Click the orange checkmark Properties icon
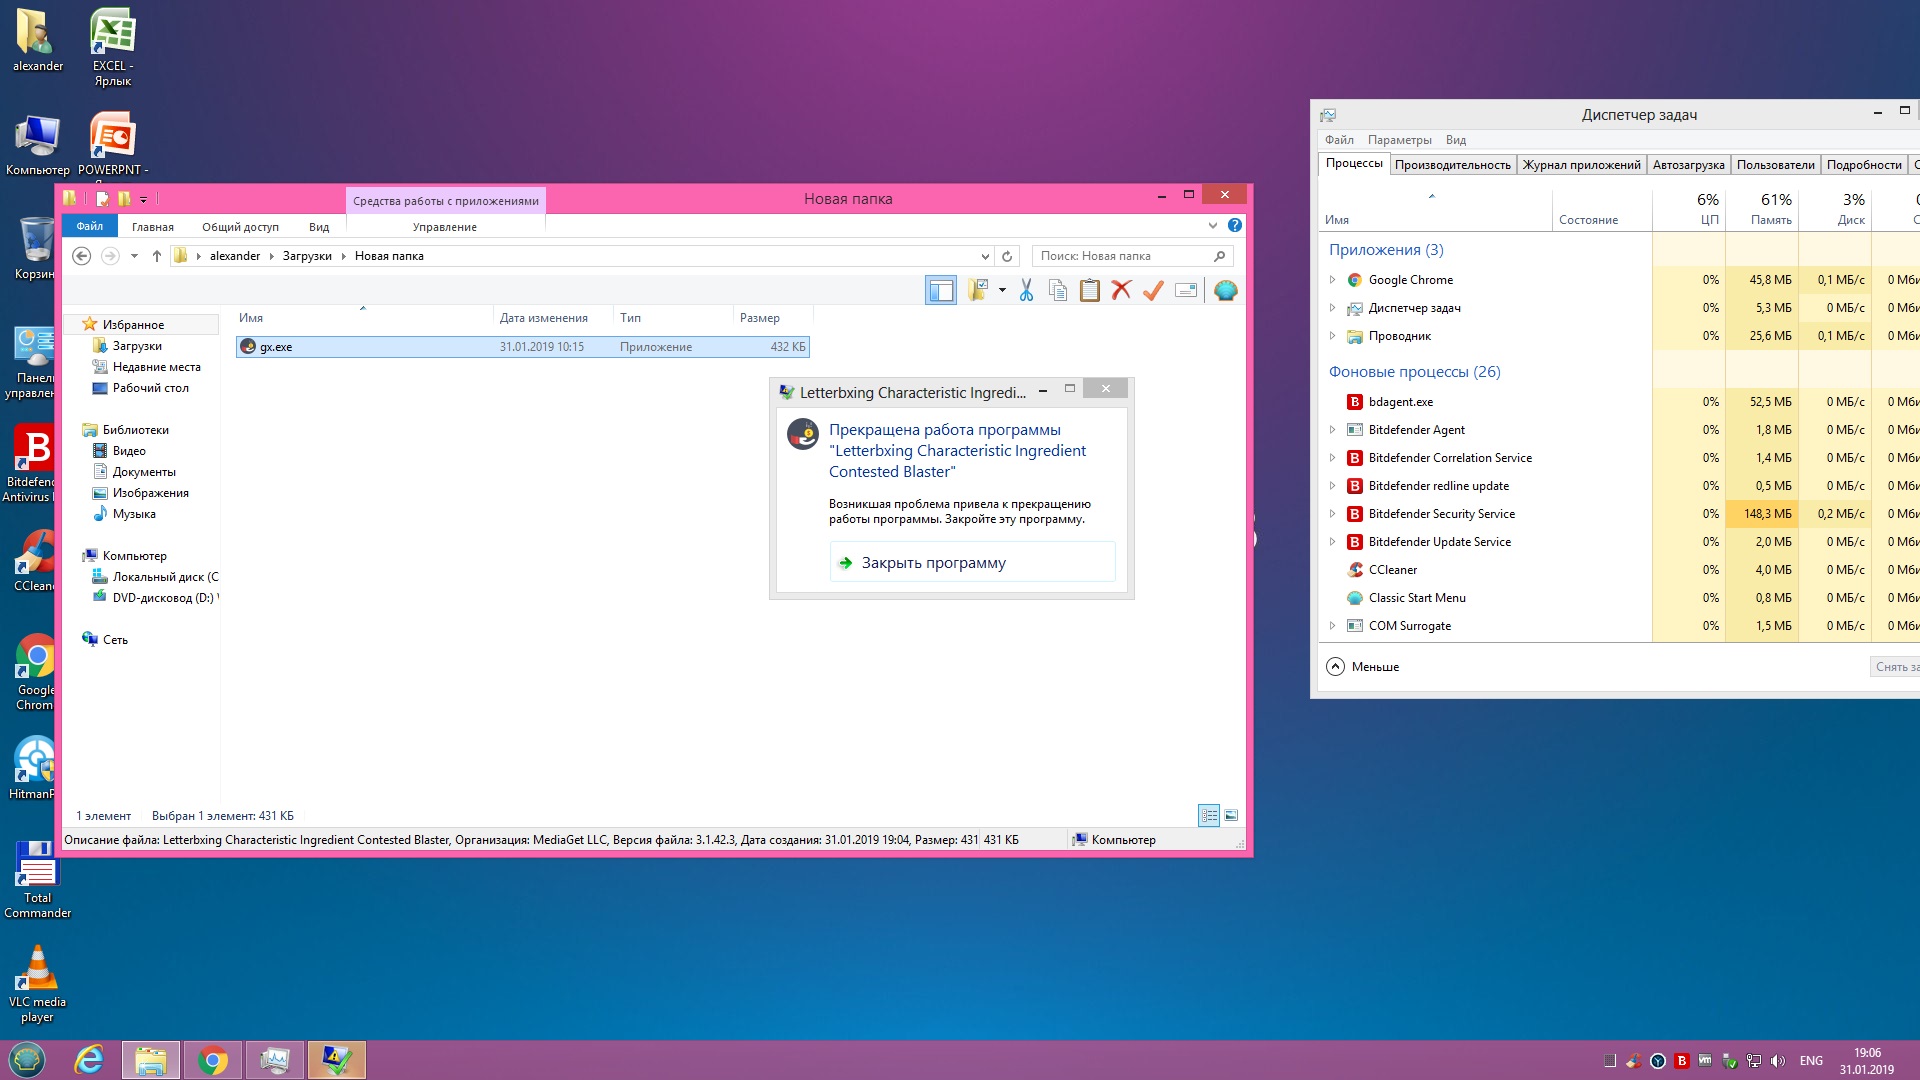The height and width of the screenshot is (1080, 1920). coord(1153,291)
